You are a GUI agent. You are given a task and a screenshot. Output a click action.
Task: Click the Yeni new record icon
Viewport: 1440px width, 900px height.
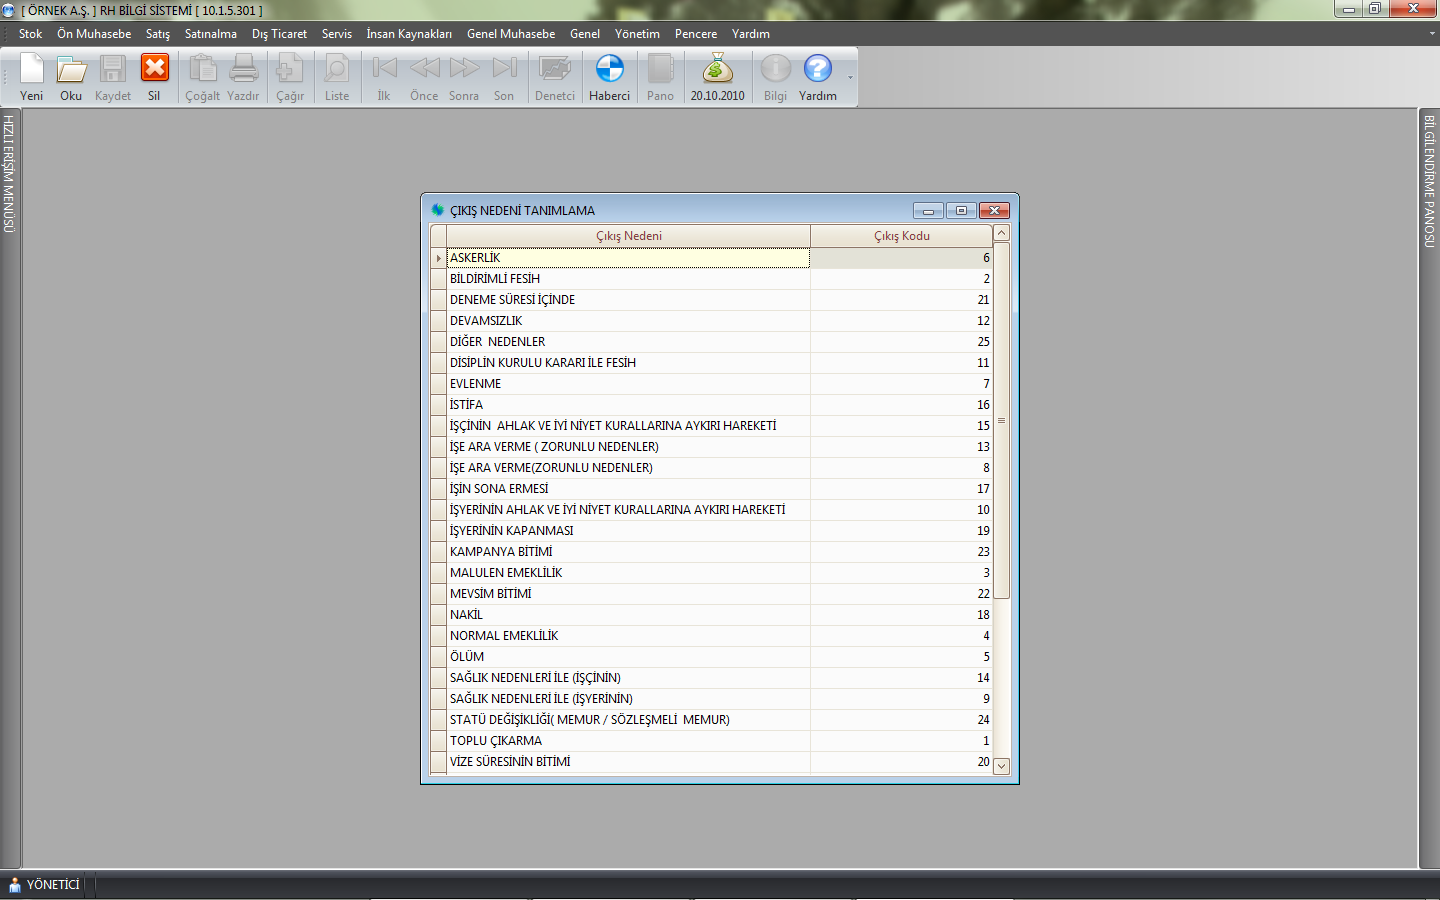[32, 77]
